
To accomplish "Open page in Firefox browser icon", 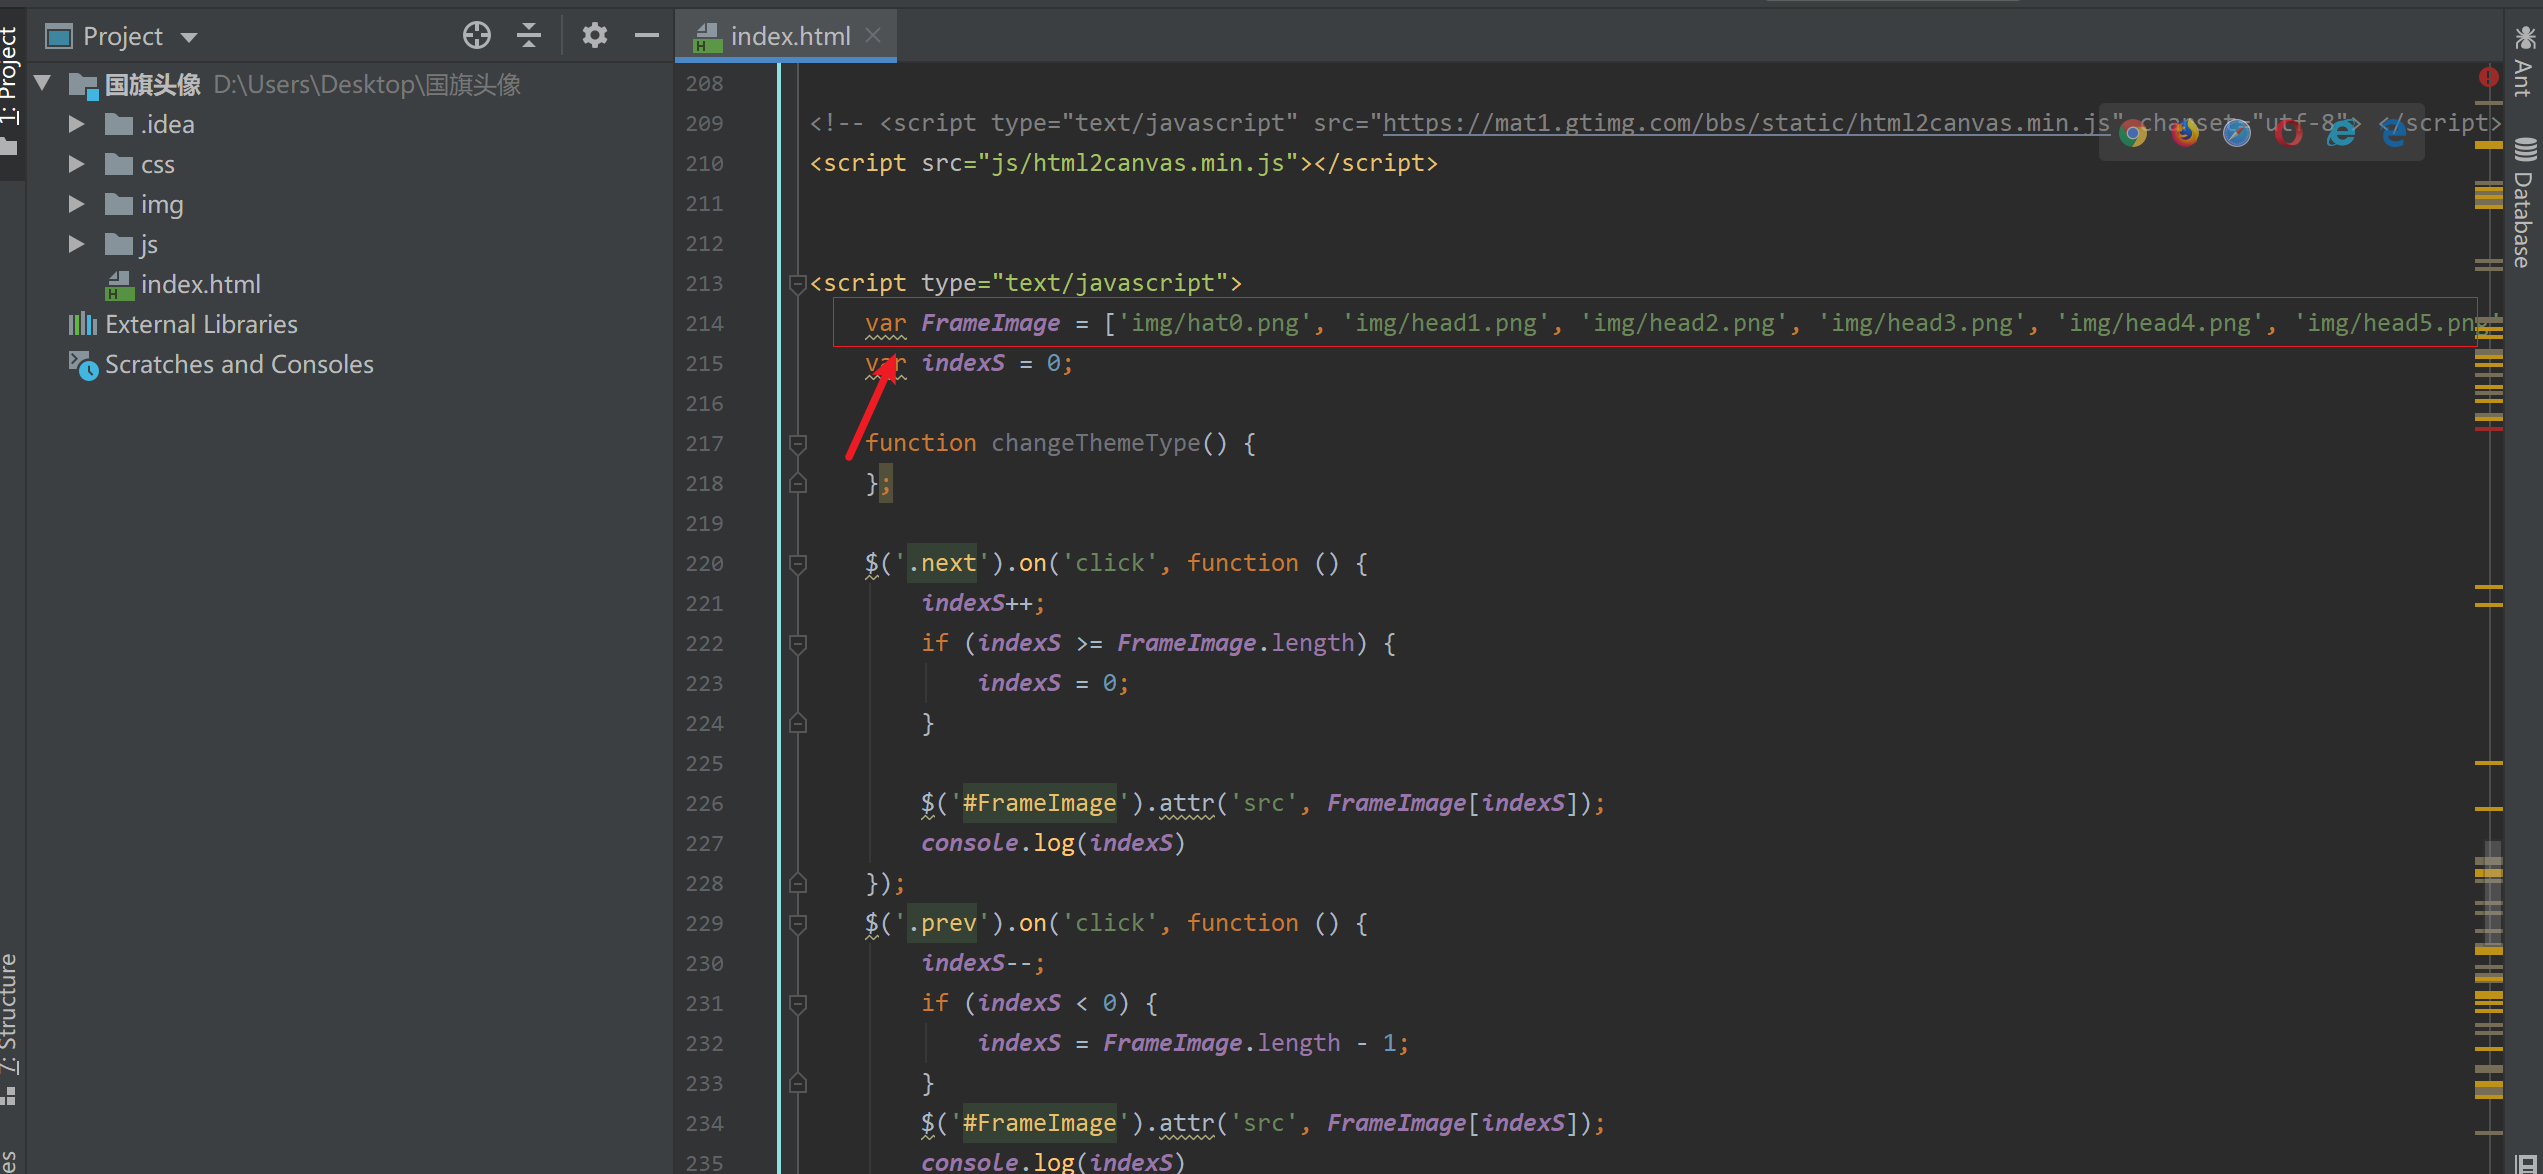I will [x=2184, y=132].
